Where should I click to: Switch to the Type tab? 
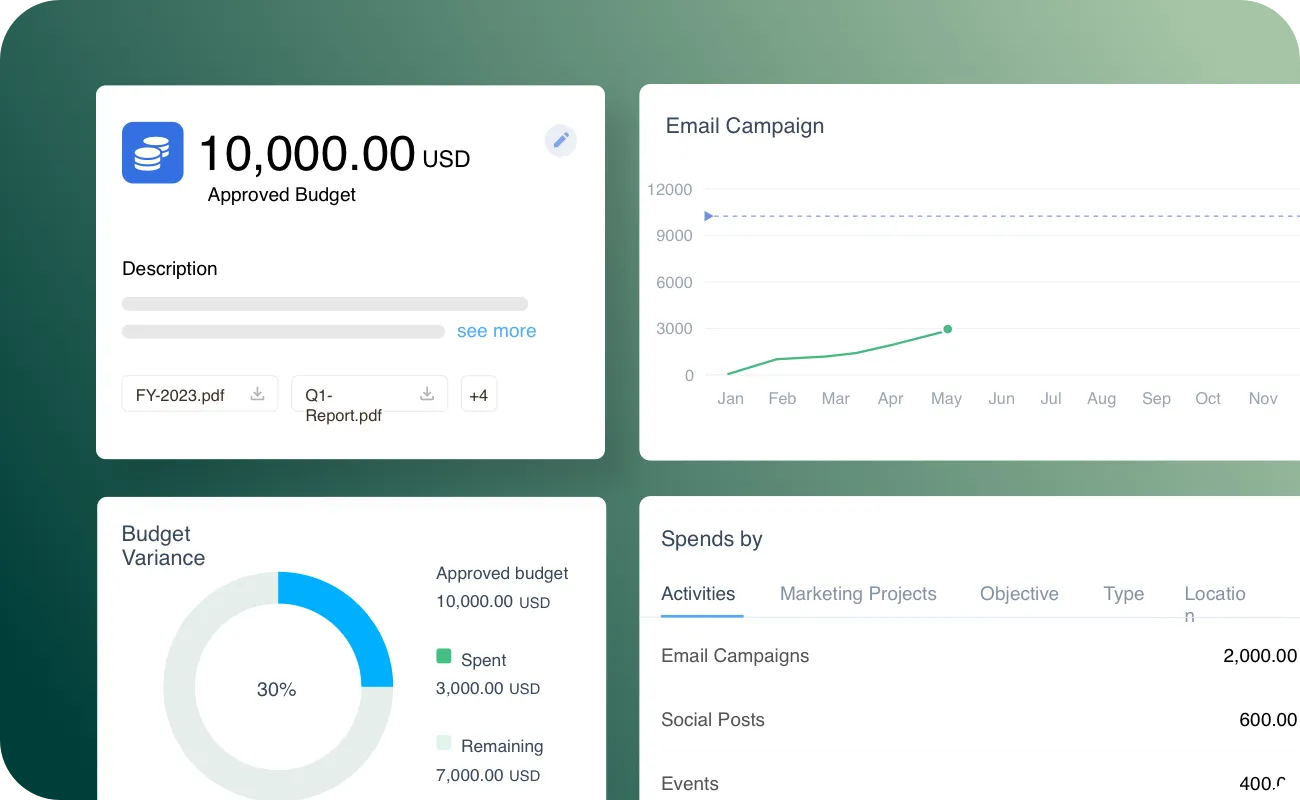(x=1123, y=594)
